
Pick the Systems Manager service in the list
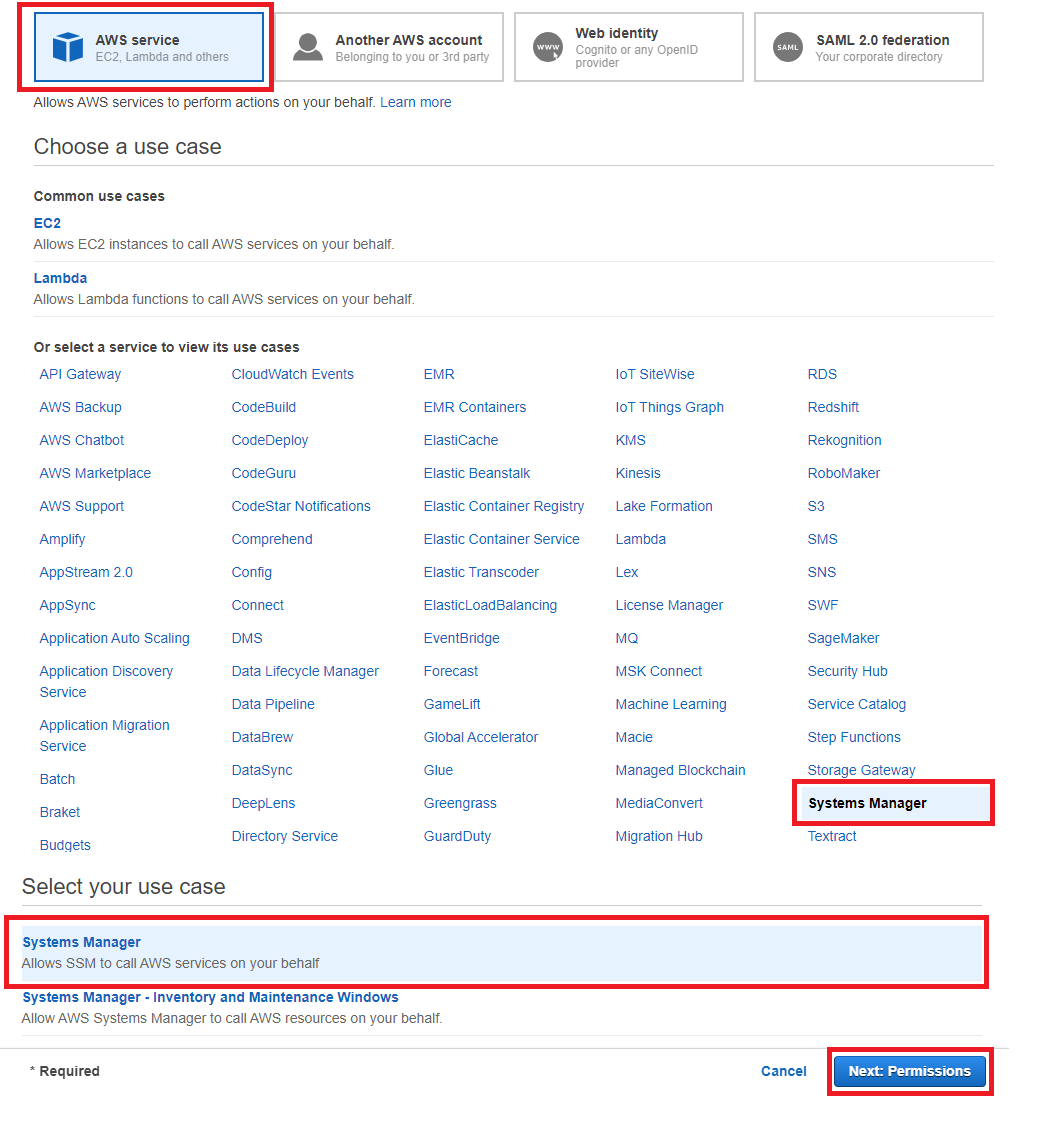point(893,804)
